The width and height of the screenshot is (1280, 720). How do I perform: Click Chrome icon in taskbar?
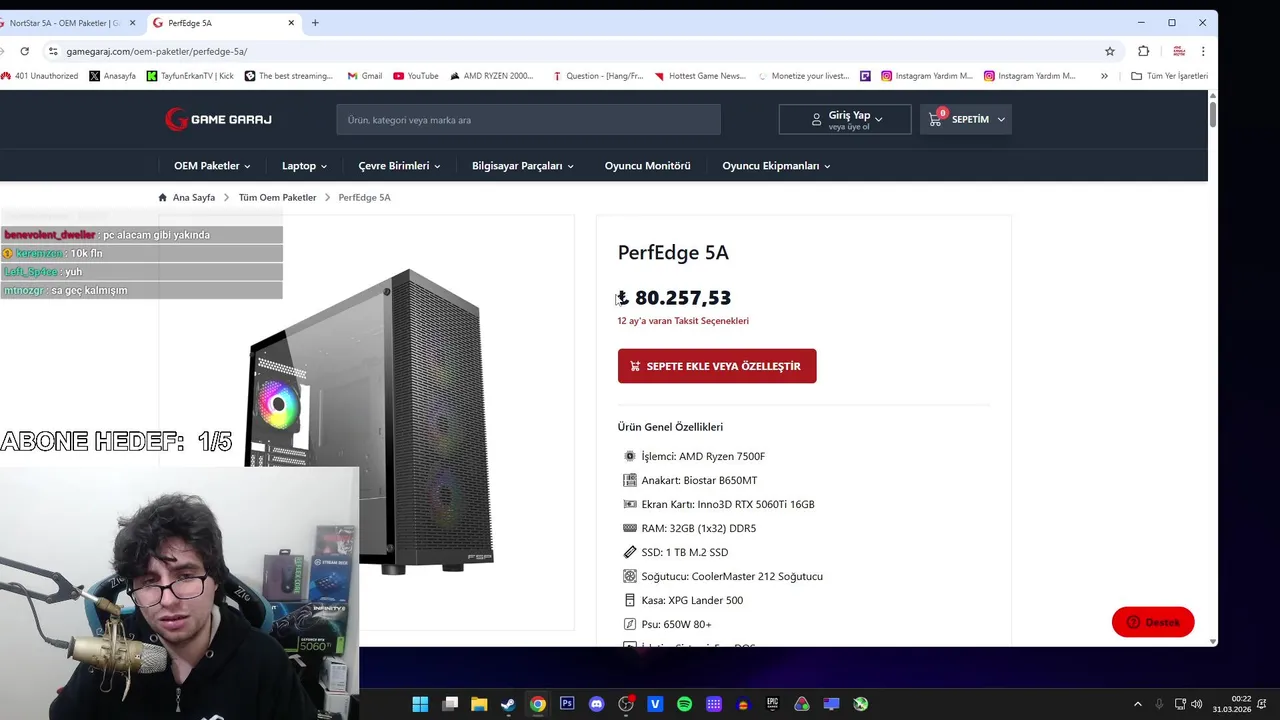(x=538, y=704)
